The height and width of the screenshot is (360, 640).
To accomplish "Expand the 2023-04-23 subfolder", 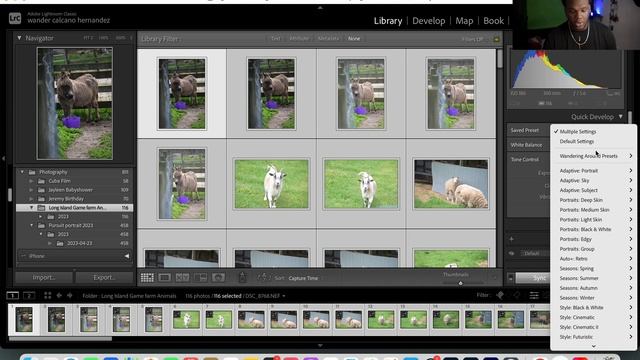I will (x=50, y=243).
